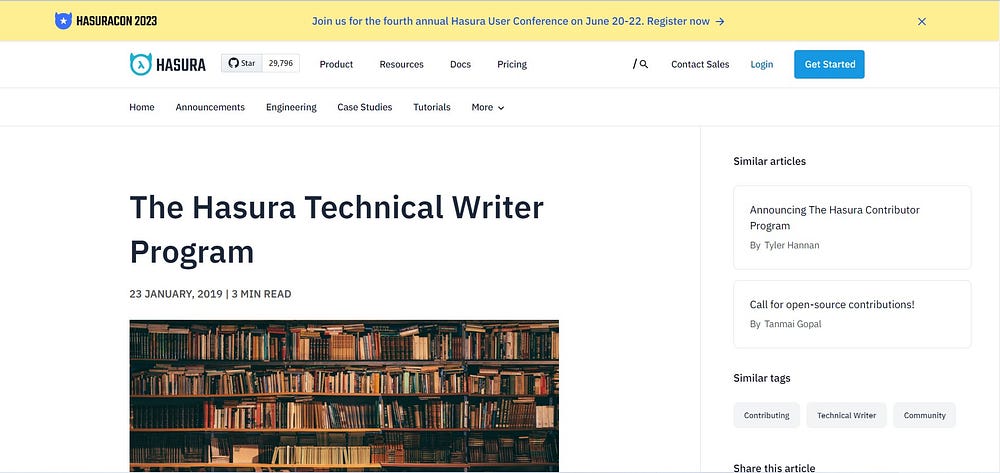The image size is (1000, 473).
Task: Select the Technical Writer tag
Action: click(x=846, y=415)
